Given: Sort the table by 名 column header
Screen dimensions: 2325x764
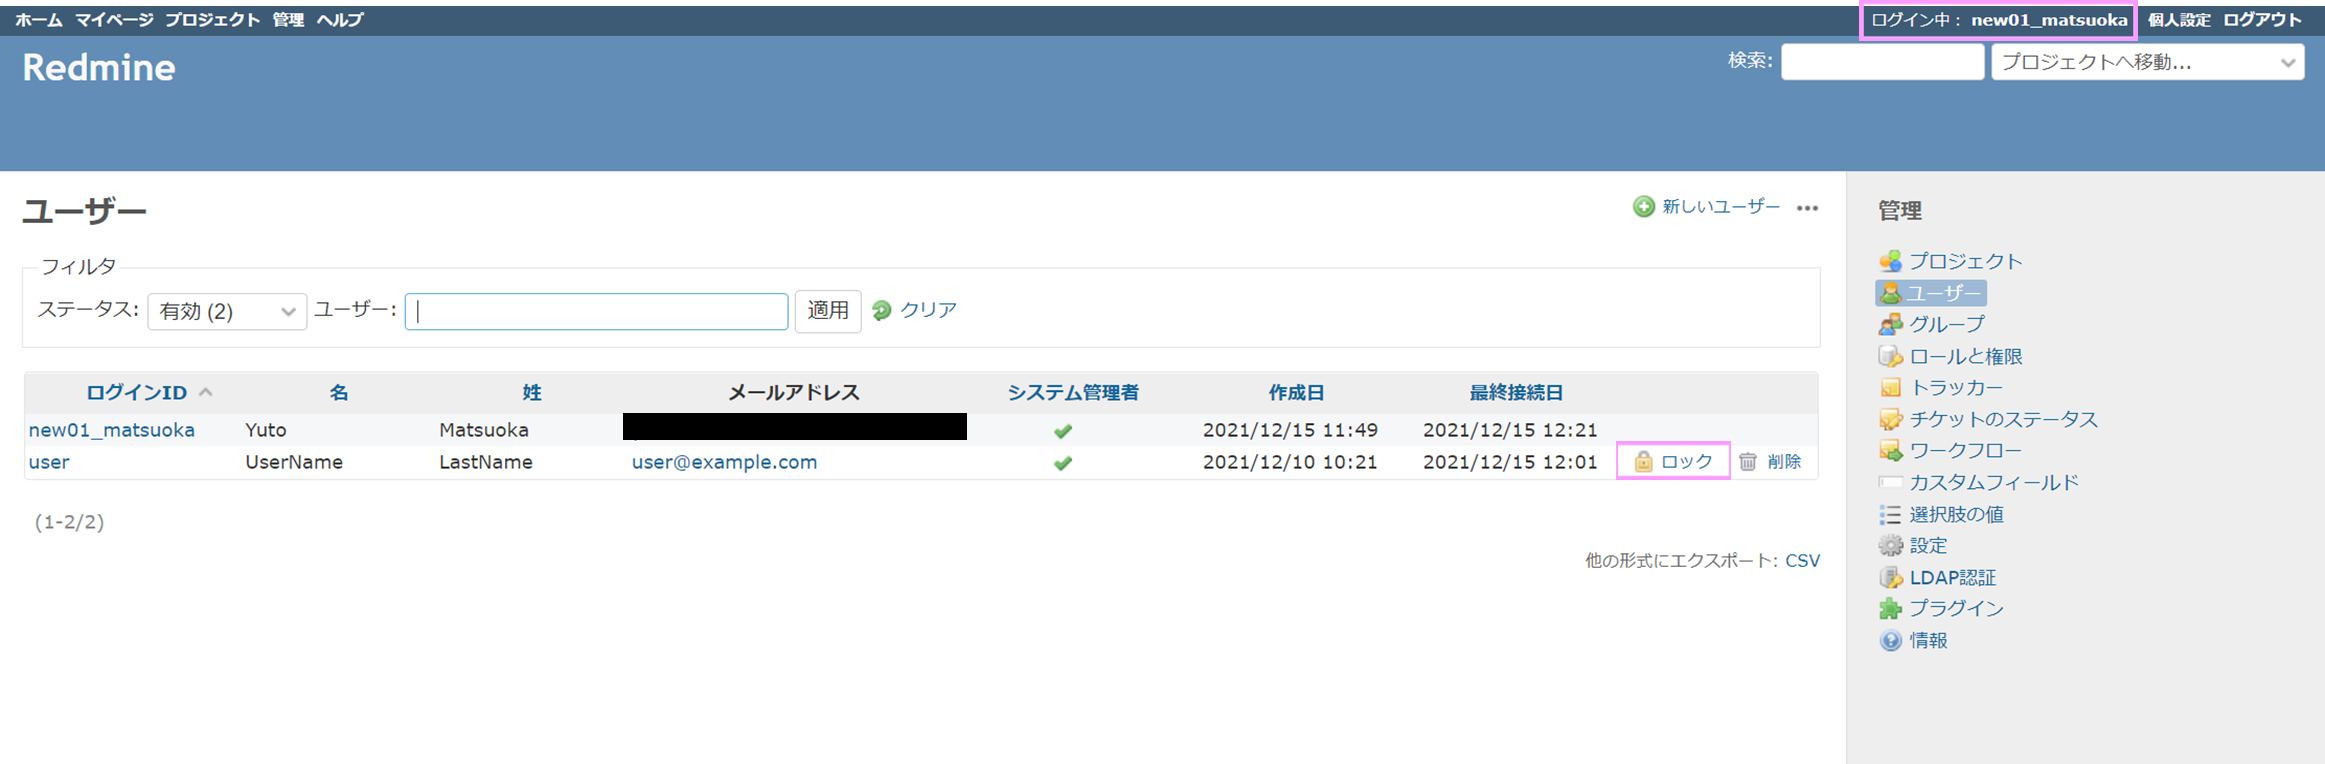Looking at the screenshot, I should 339,392.
